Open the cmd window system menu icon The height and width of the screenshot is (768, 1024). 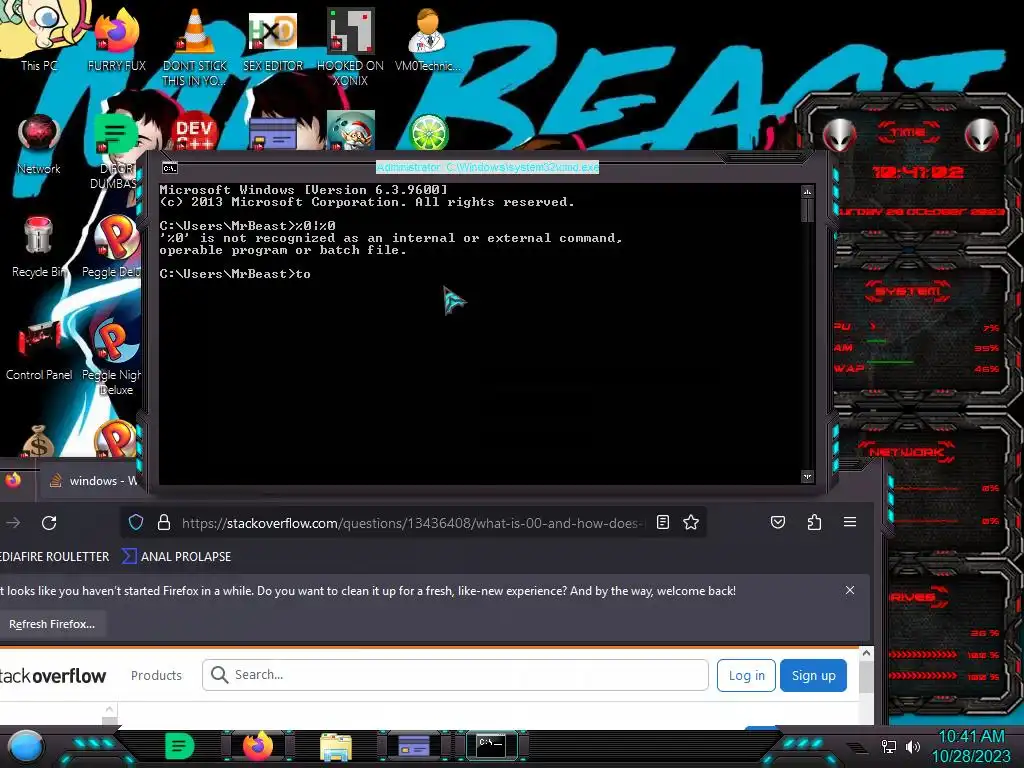pyautogui.click(x=170, y=168)
